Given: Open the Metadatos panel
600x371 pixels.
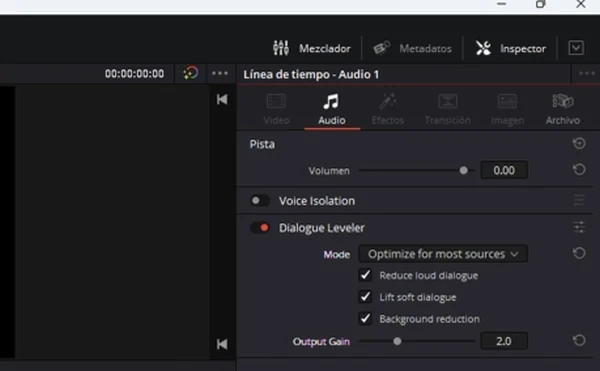Looking at the screenshot, I should [412, 48].
